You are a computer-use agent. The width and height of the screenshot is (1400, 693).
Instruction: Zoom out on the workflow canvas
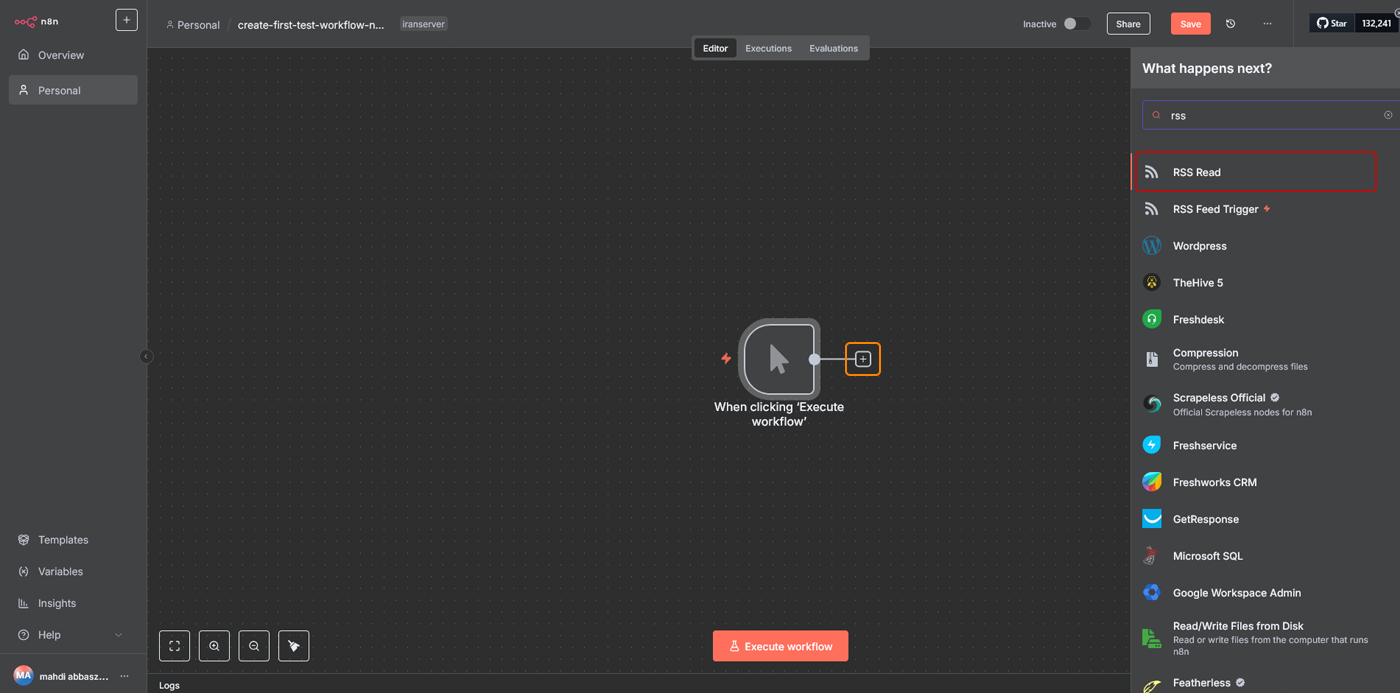254,646
